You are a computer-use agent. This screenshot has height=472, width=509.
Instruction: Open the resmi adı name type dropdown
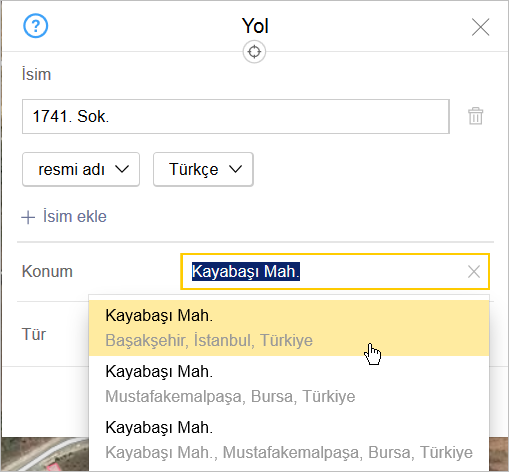[81, 169]
